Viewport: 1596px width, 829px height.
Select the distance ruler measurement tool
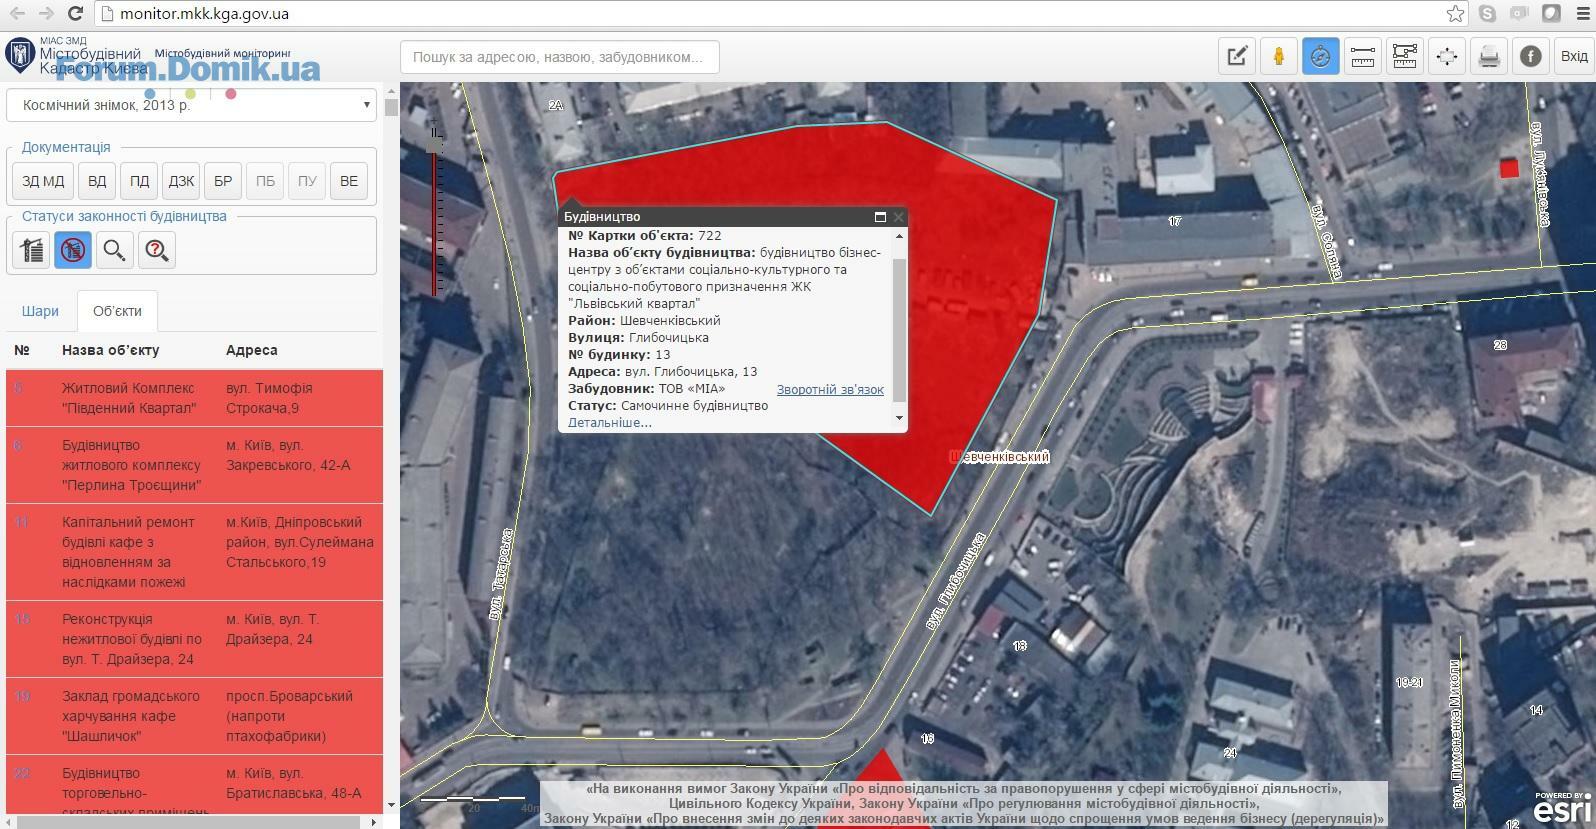click(x=1363, y=57)
